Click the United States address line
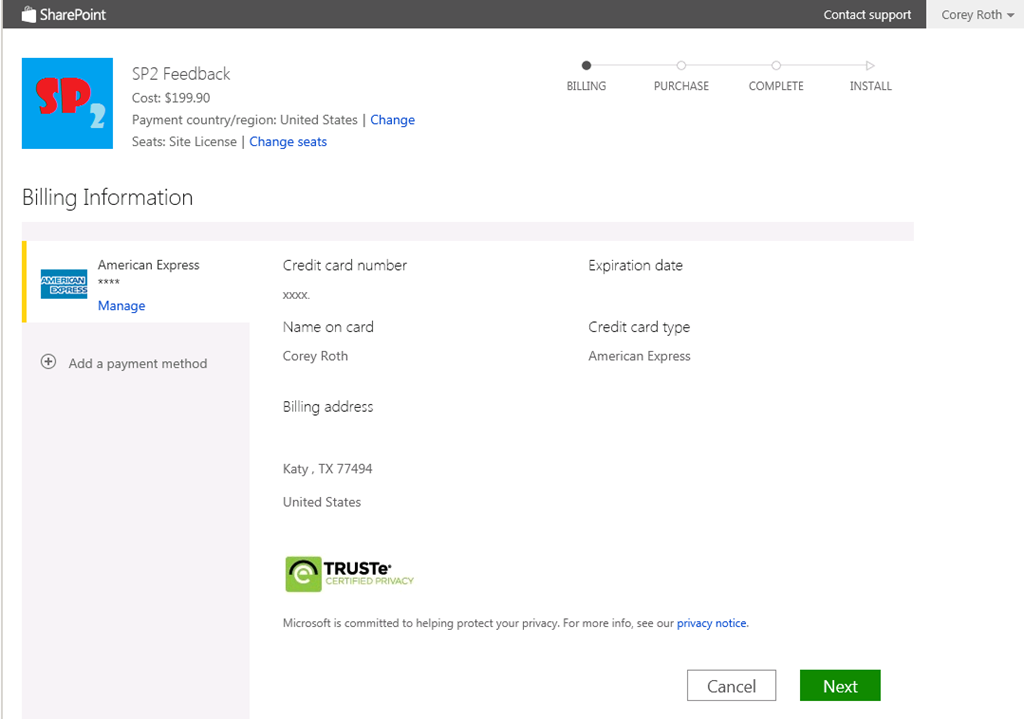 pos(322,502)
